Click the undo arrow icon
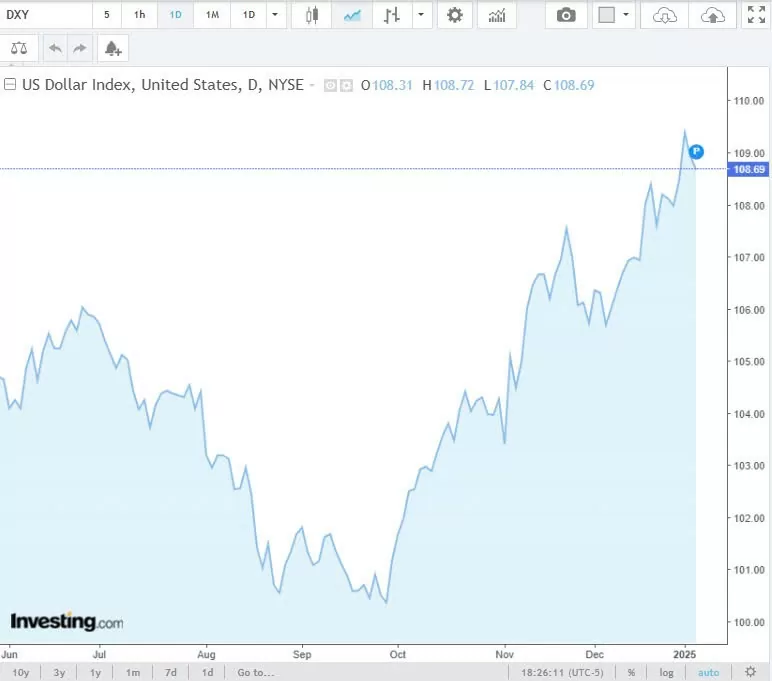Screen dimensions: 772x681 coord(55,48)
